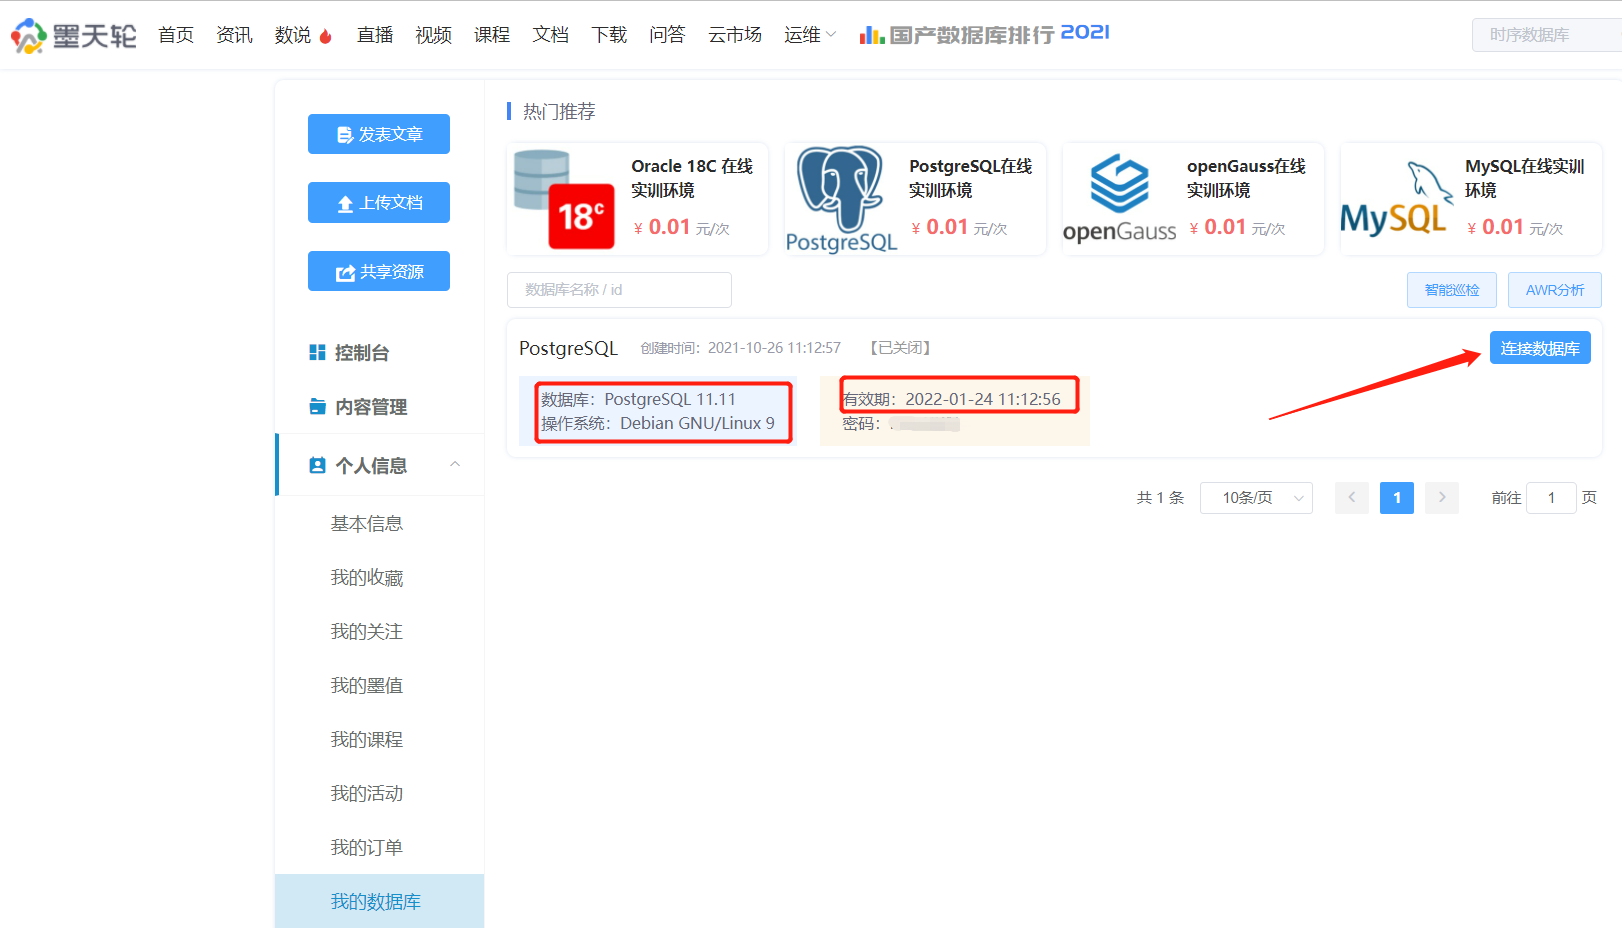Go to previous page arrow
Image resolution: width=1622 pixels, height=928 pixels.
pos(1352,497)
